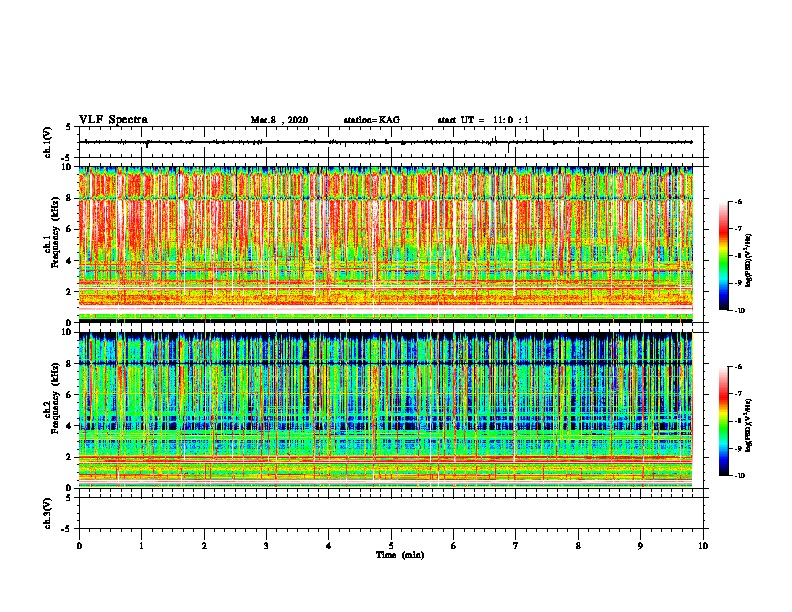Click time axis tick label "4"

coord(329,546)
